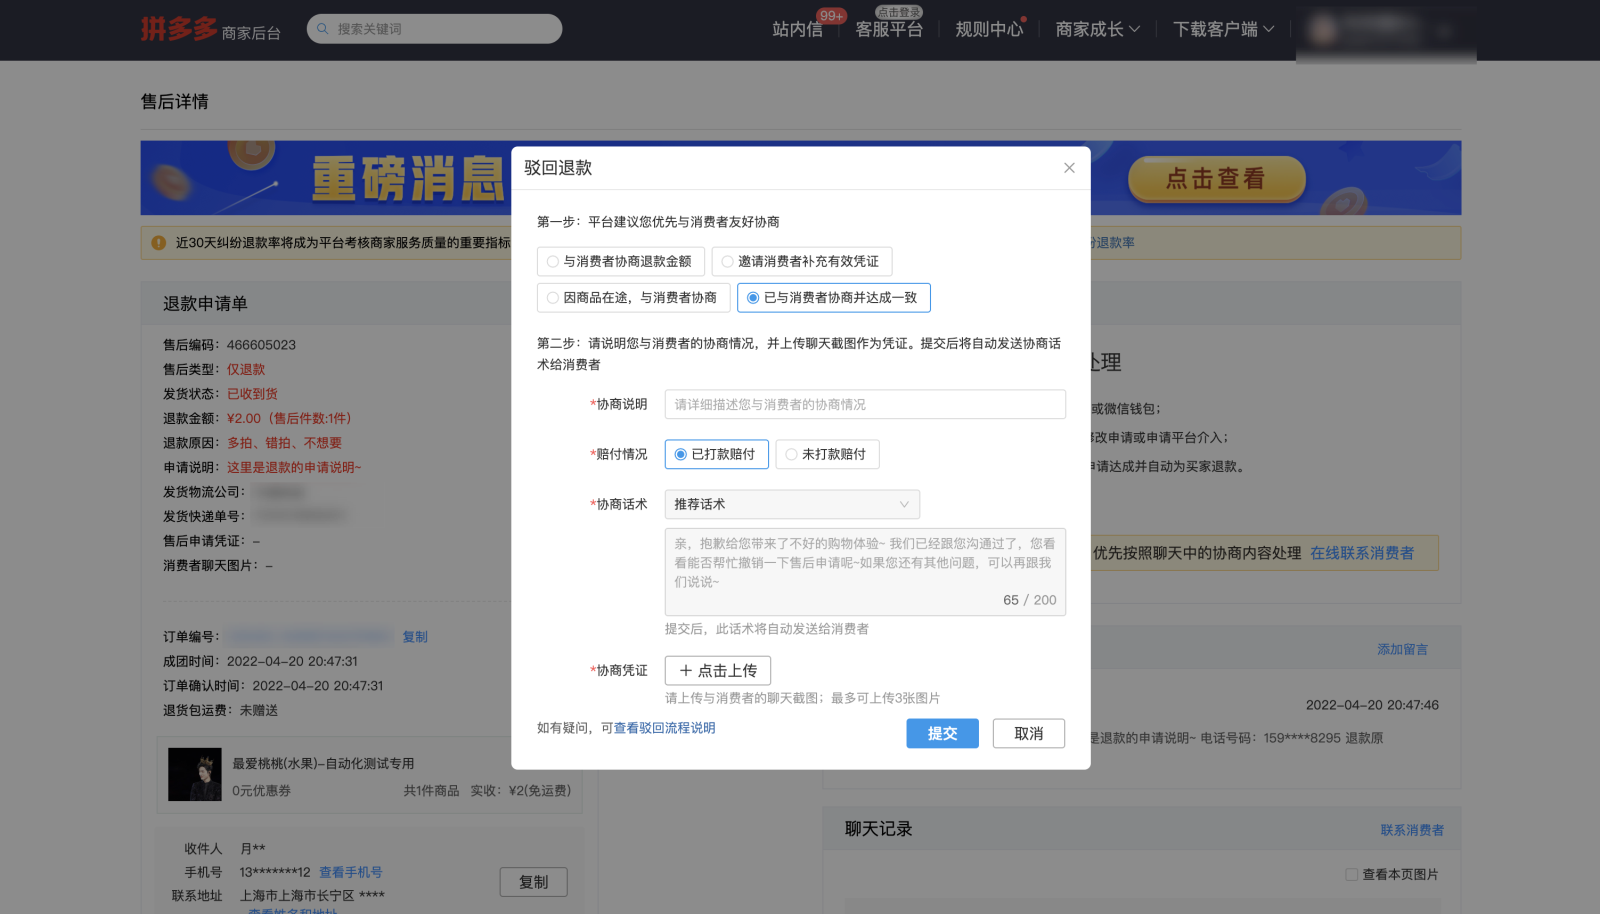This screenshot has width=1600, height=914.
Task: Click the 仅退款 售后类型 value
Action: click(246, 370)
